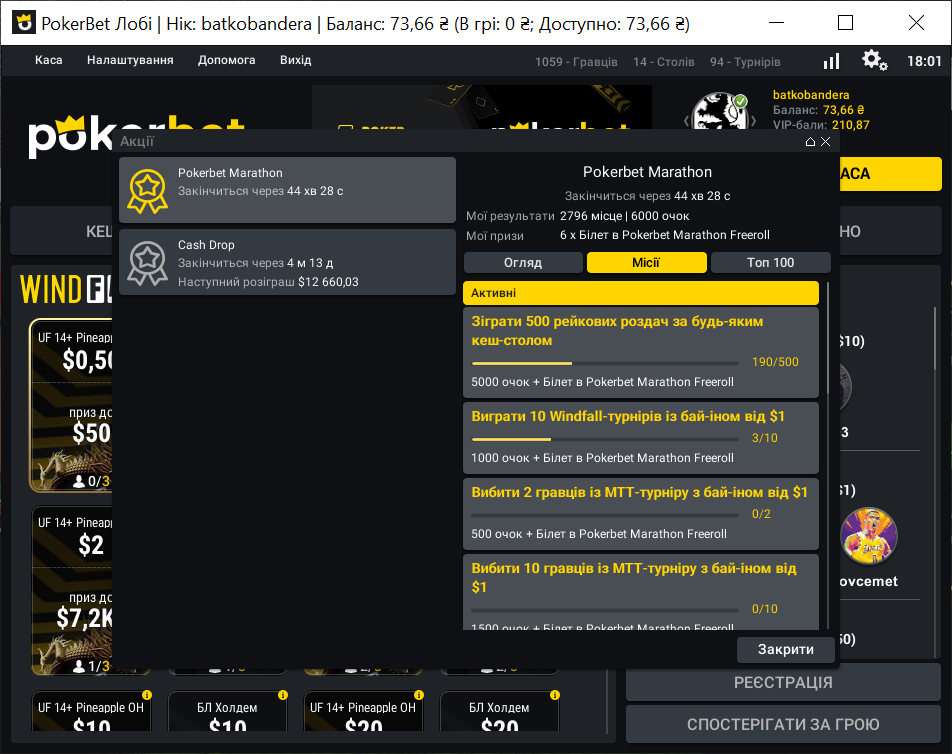Select the Cash Drop promotion row
The image size is (952, 754).
pyautogui.click(x=287, y=262)
